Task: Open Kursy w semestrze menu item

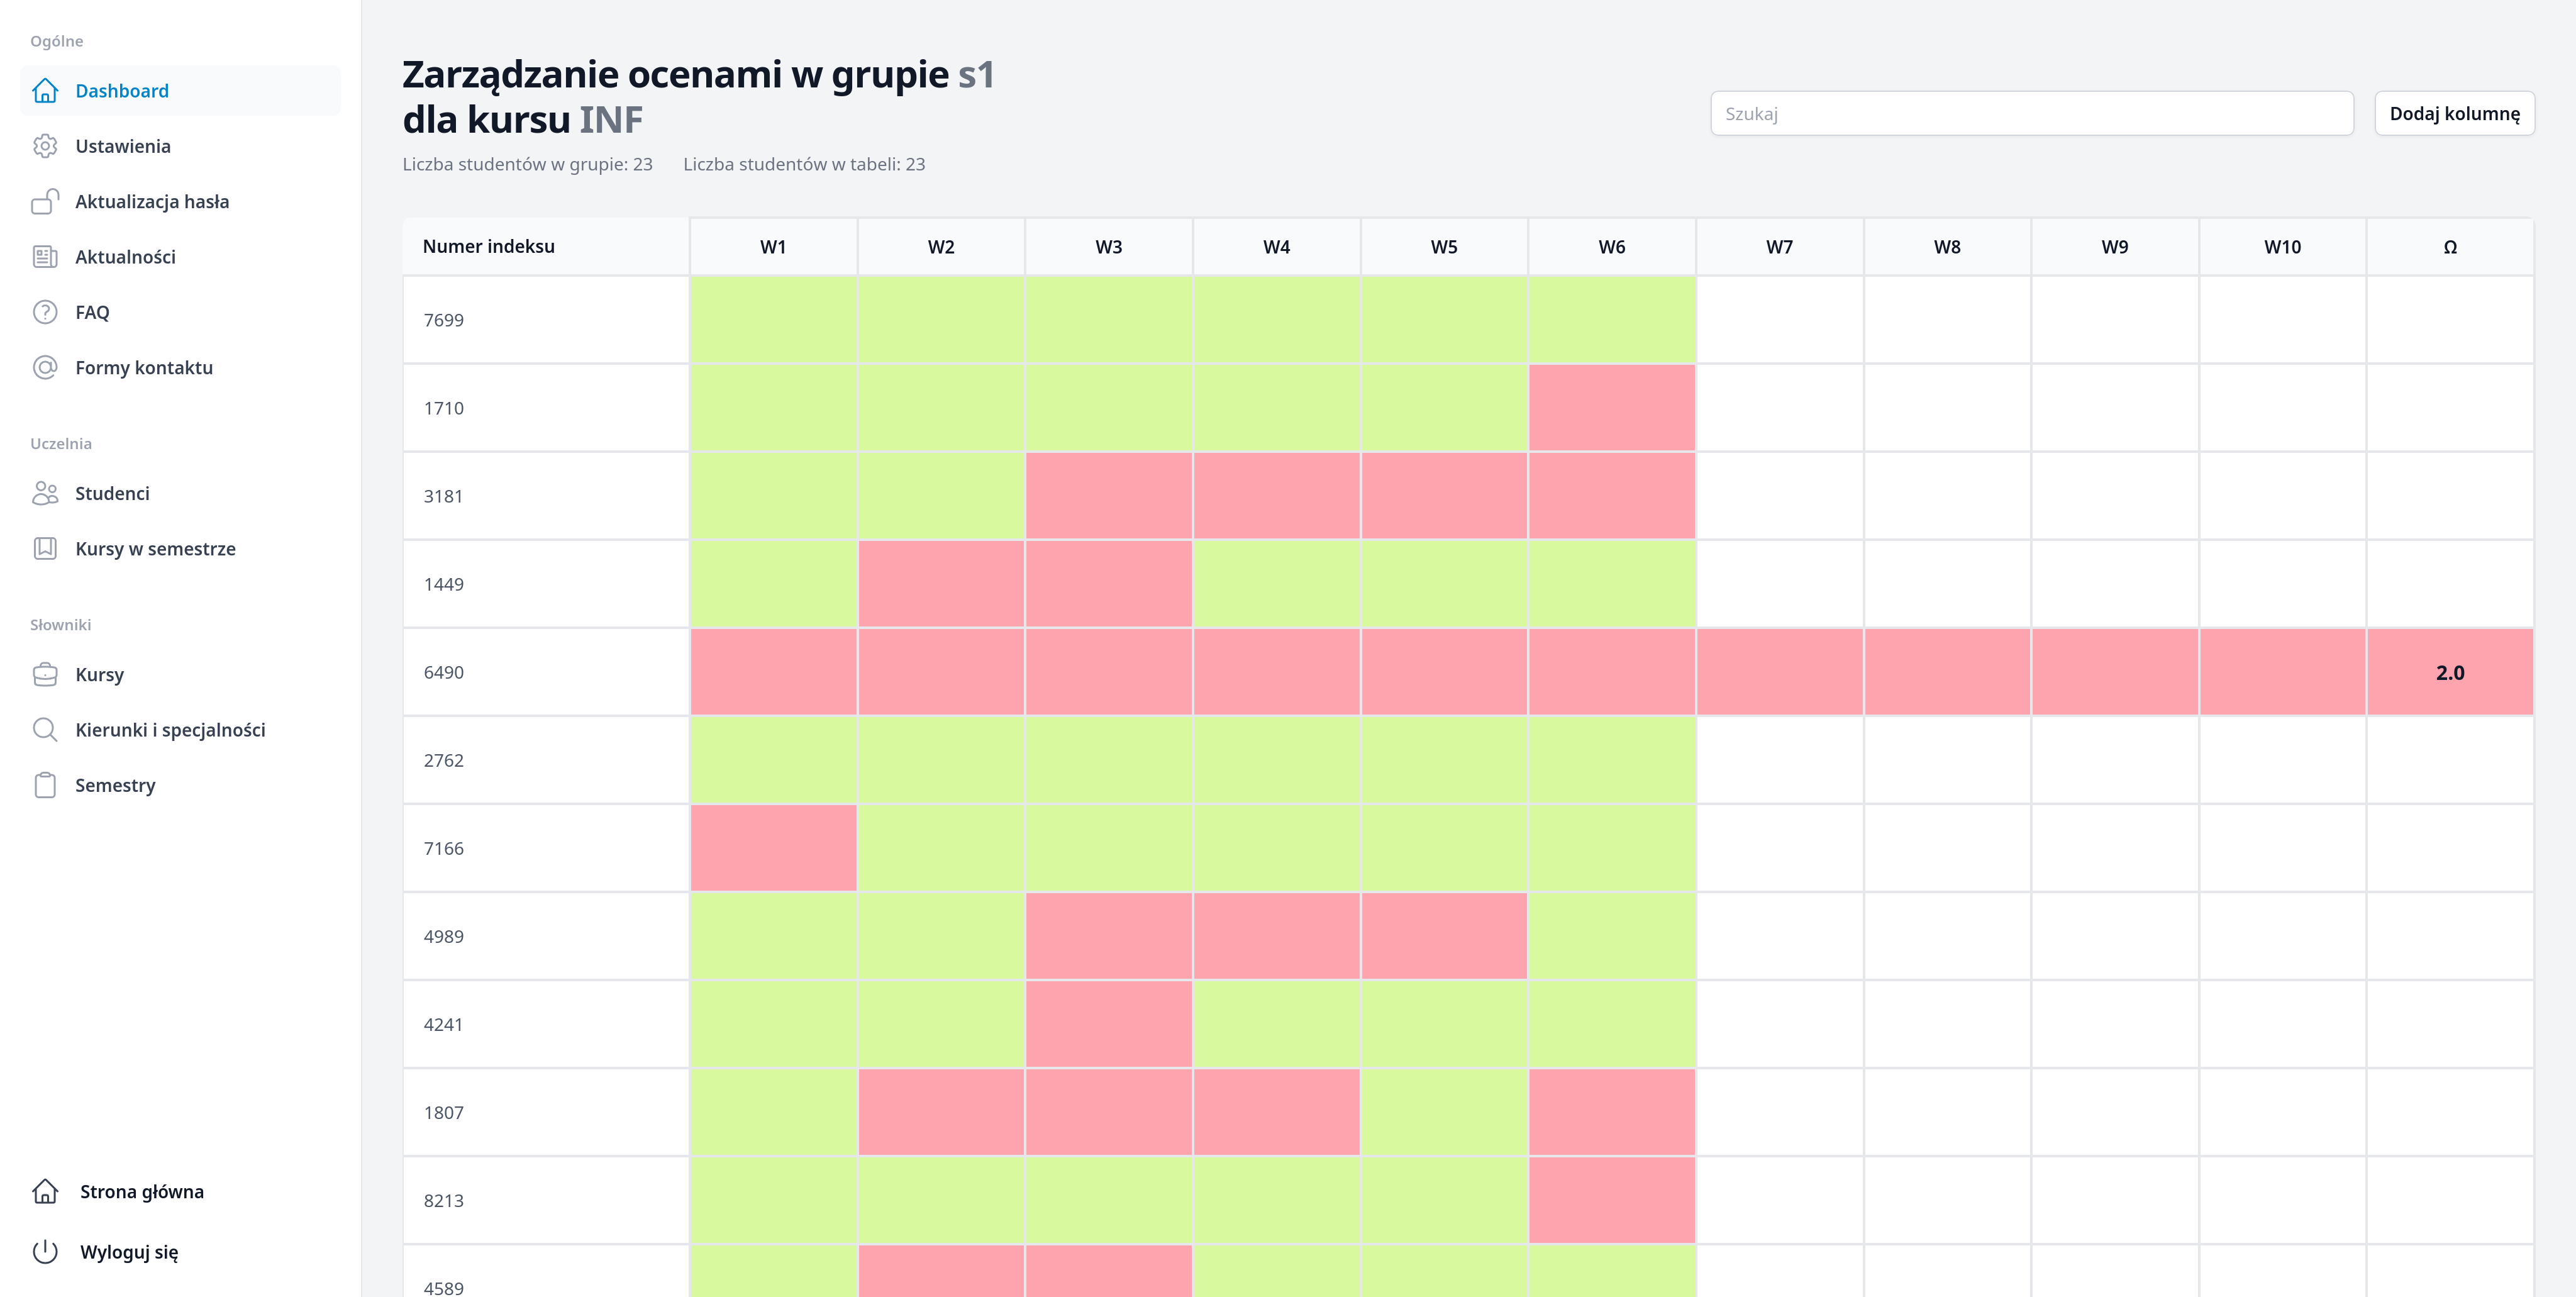Action: 155,549
